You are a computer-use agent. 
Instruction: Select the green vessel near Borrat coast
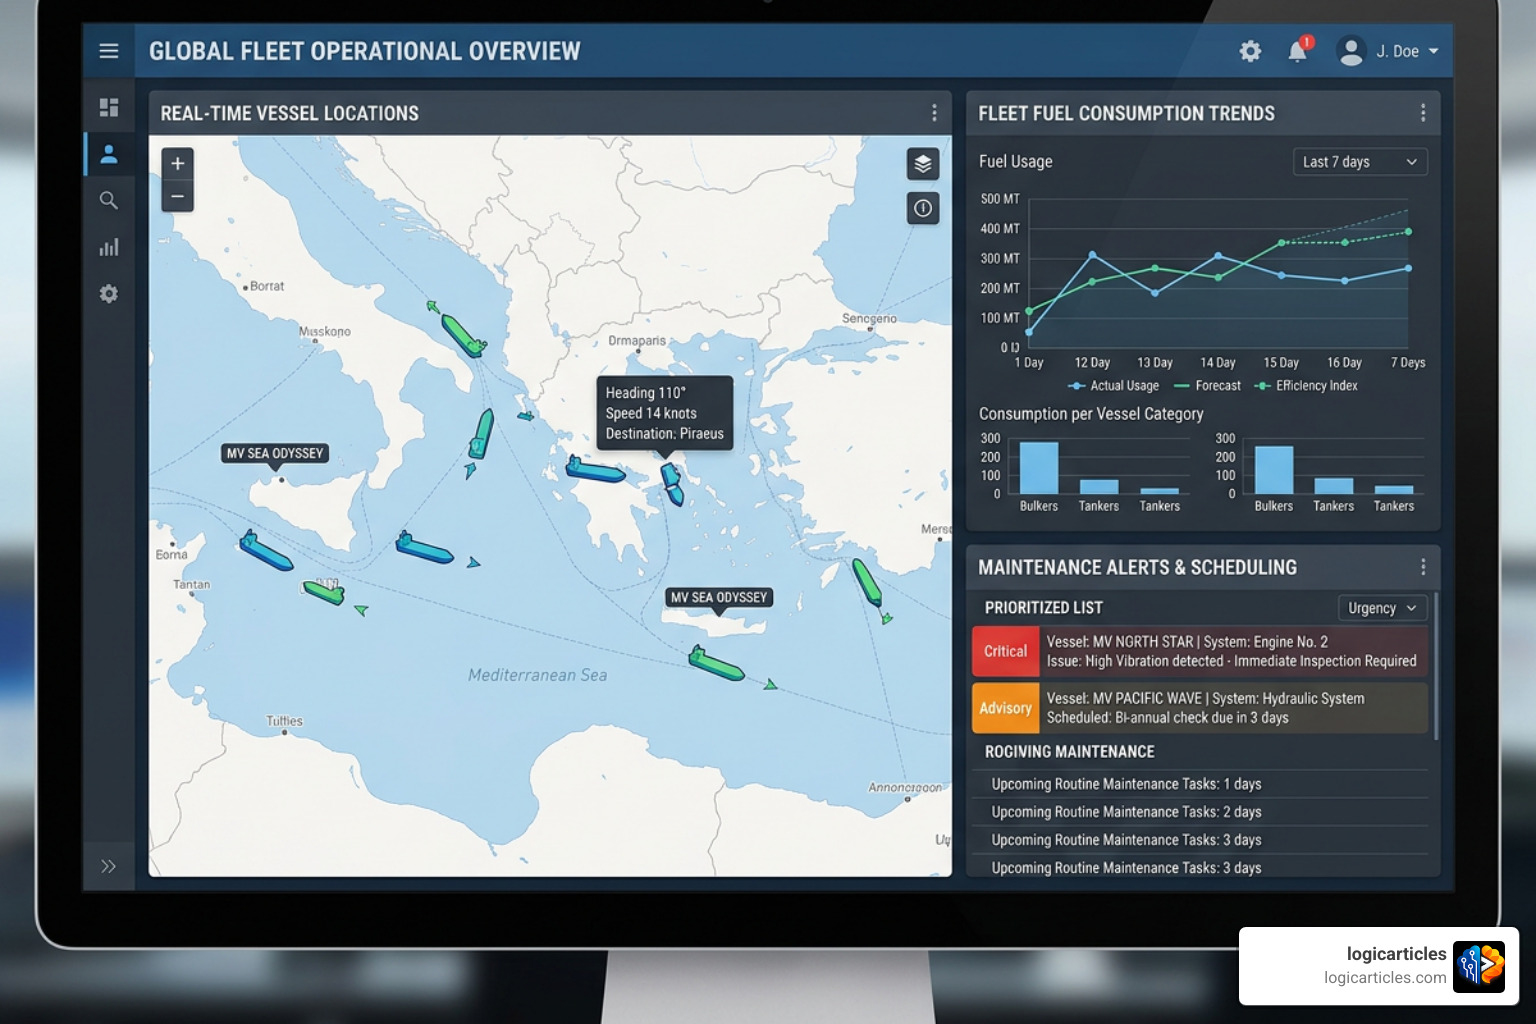coord(462,335)
